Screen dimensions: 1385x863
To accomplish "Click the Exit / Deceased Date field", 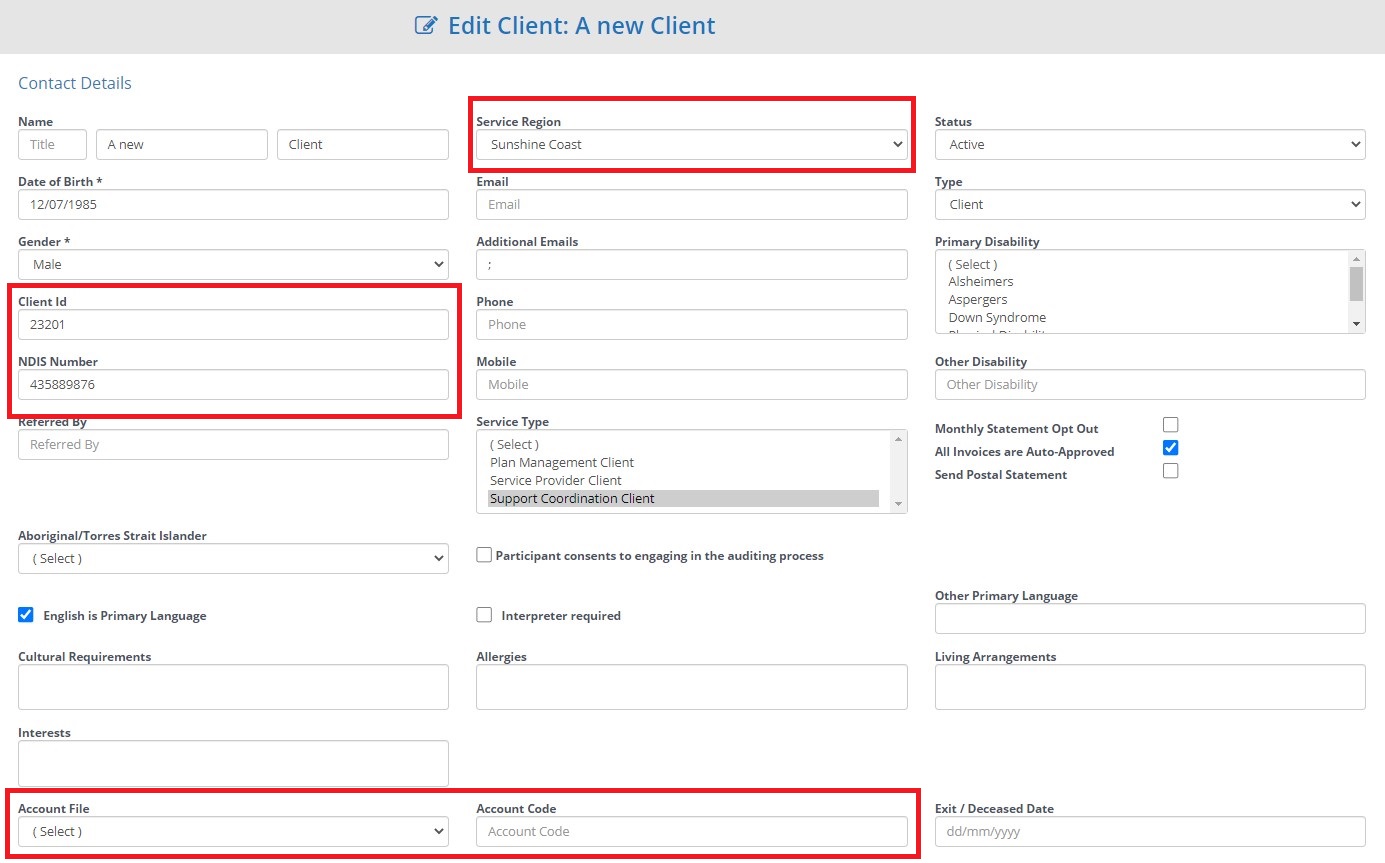I will click(x=1148, y=831).
